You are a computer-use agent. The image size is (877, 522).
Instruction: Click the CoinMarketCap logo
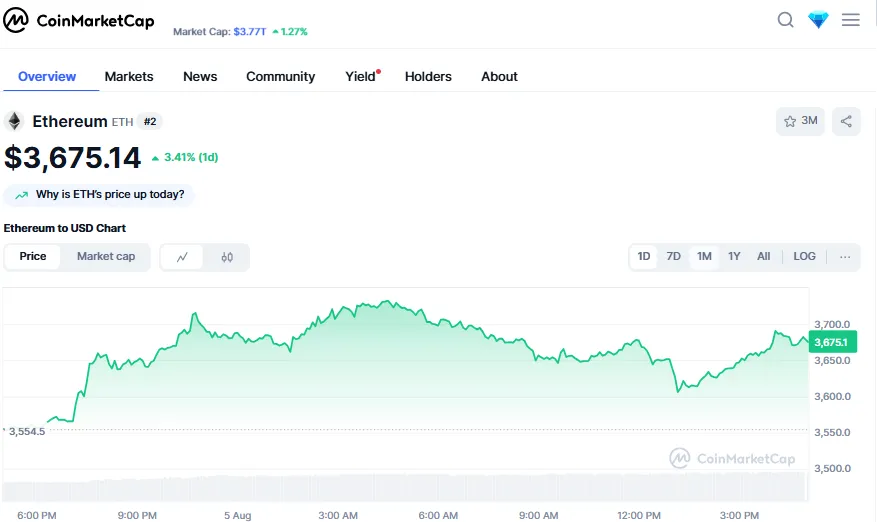(x=79, y=21)
